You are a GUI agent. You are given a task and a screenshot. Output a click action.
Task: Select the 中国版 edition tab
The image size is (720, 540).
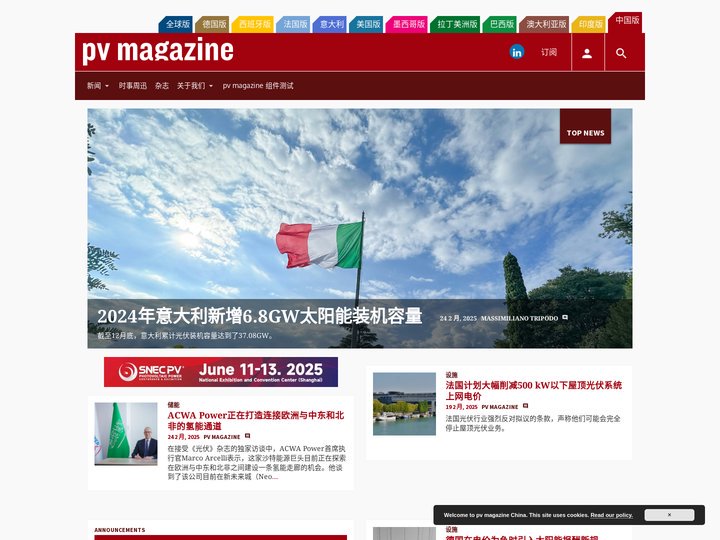point(626,22)
